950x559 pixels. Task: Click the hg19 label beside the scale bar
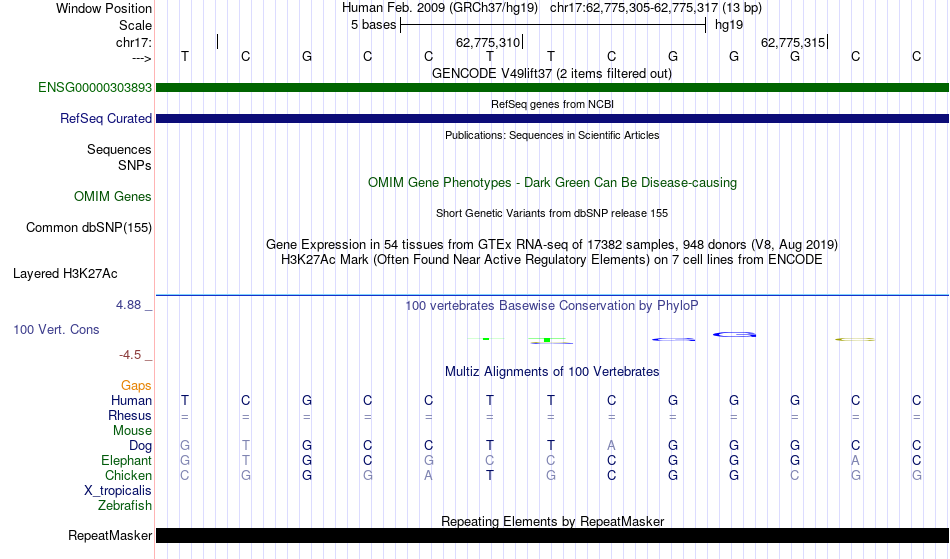[729, 25]
